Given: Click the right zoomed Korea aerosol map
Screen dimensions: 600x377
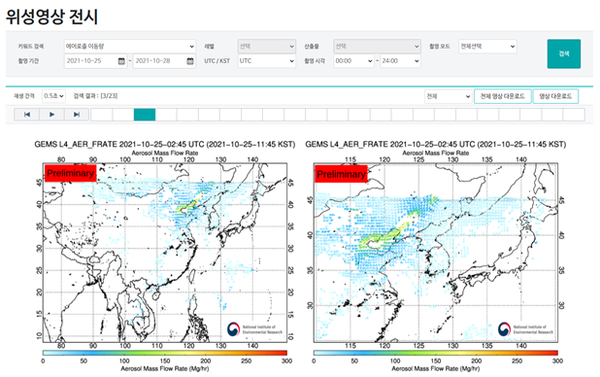Looking at the screenshot, I should point(435,253).
